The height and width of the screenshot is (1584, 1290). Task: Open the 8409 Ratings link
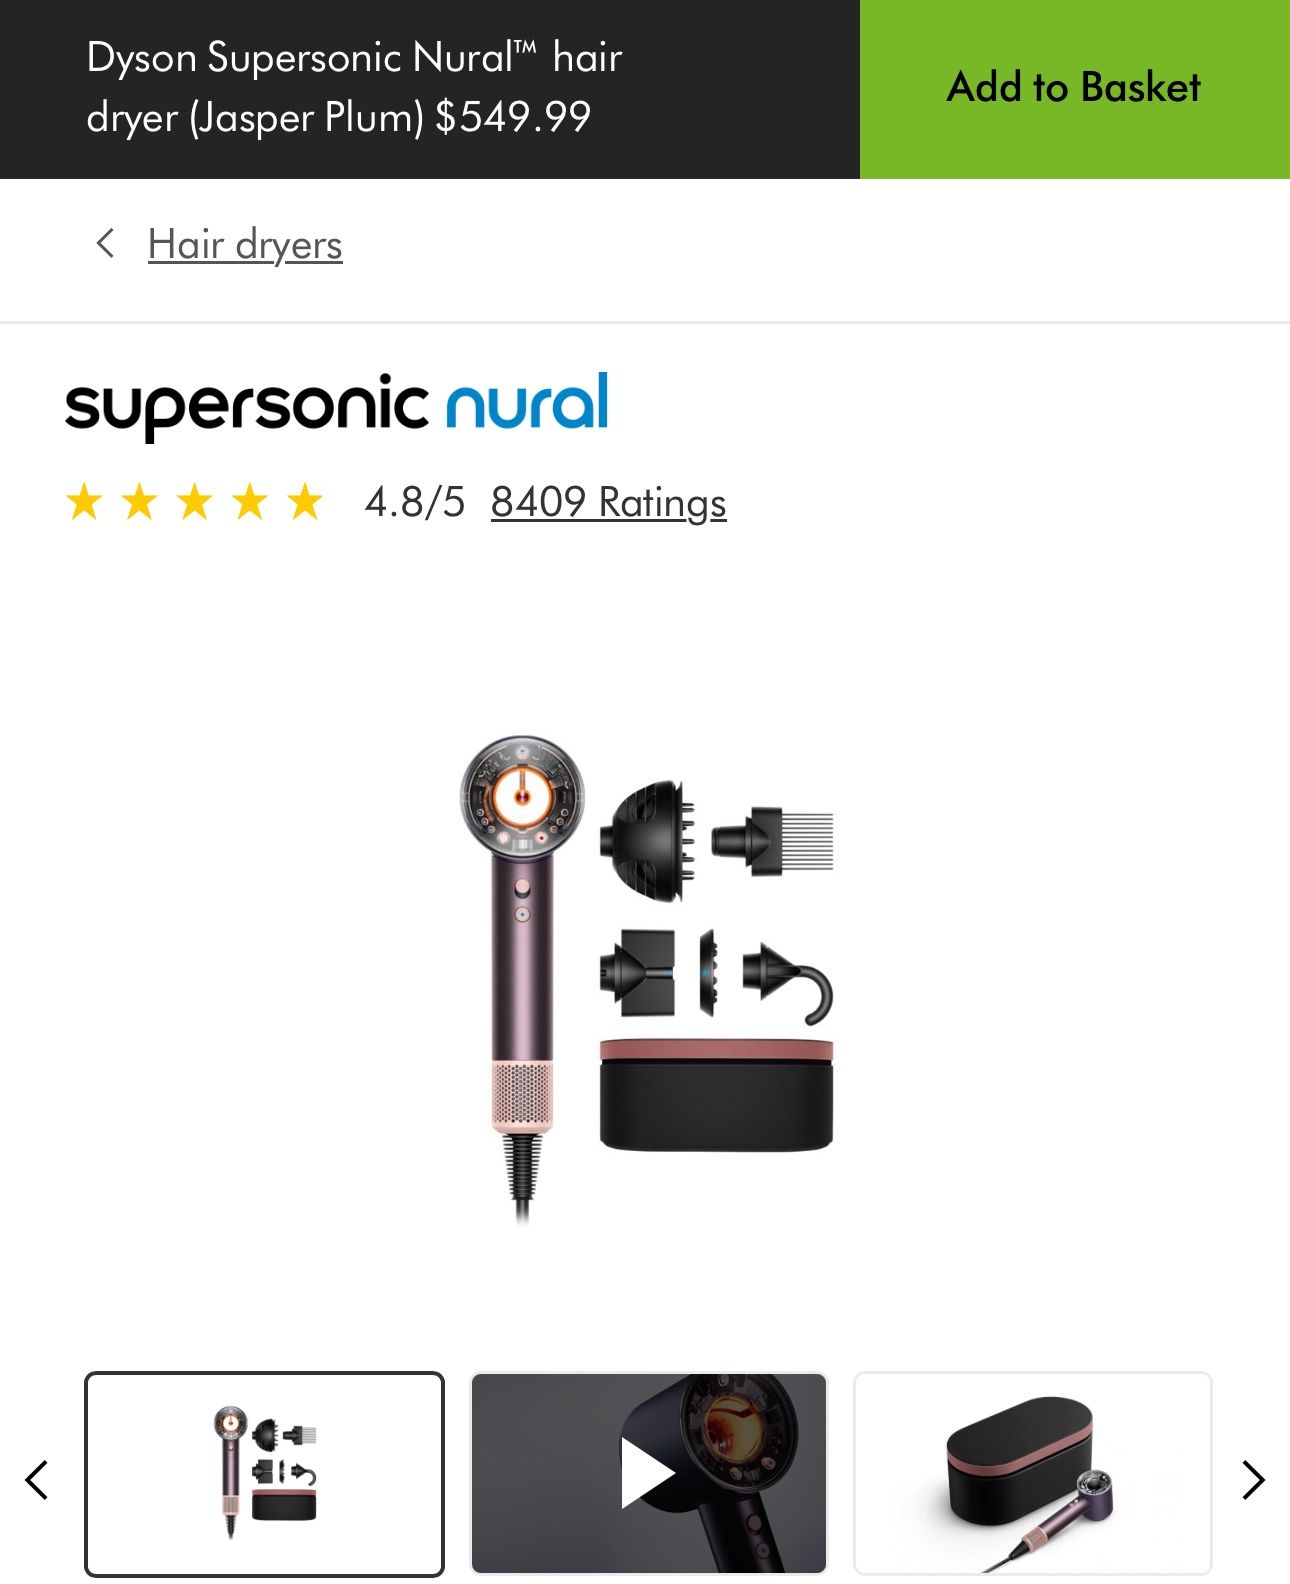pyautogui.click(x=608, y=502)
